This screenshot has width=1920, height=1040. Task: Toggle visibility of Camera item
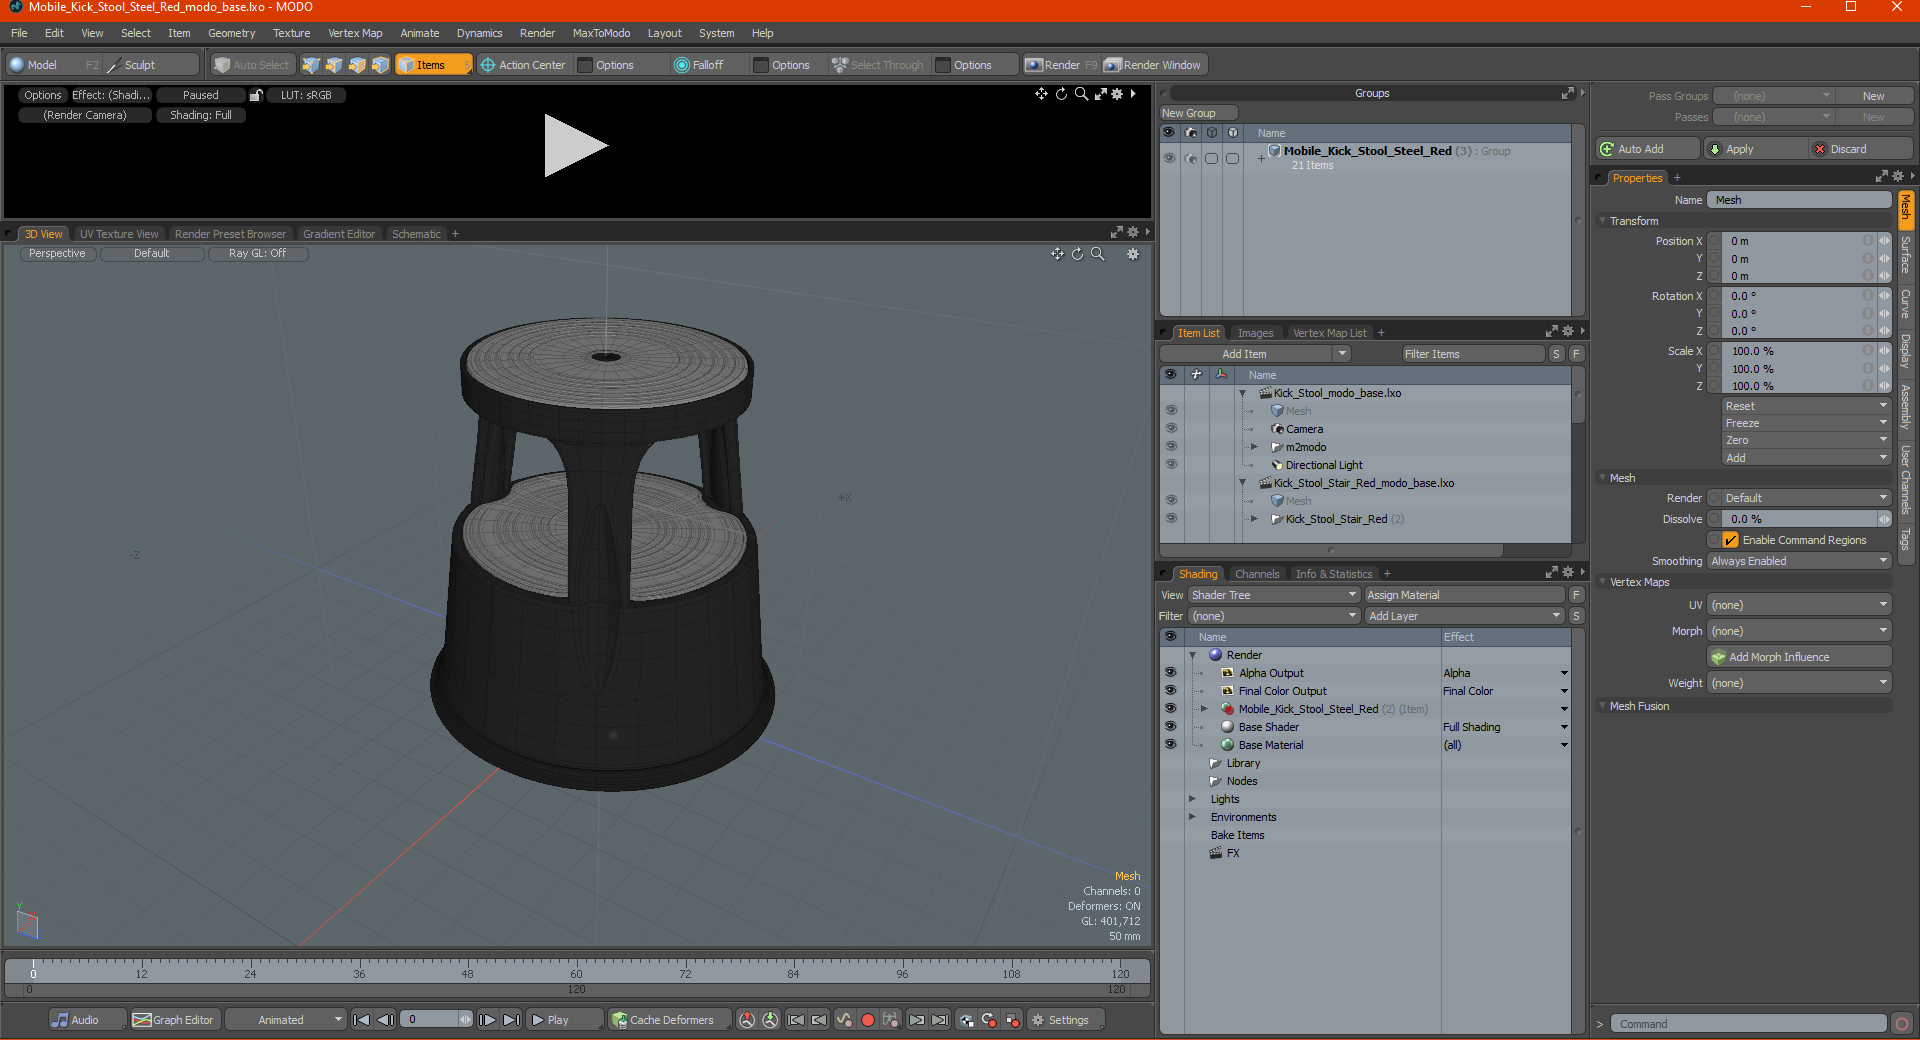(x=1170, y=429)
